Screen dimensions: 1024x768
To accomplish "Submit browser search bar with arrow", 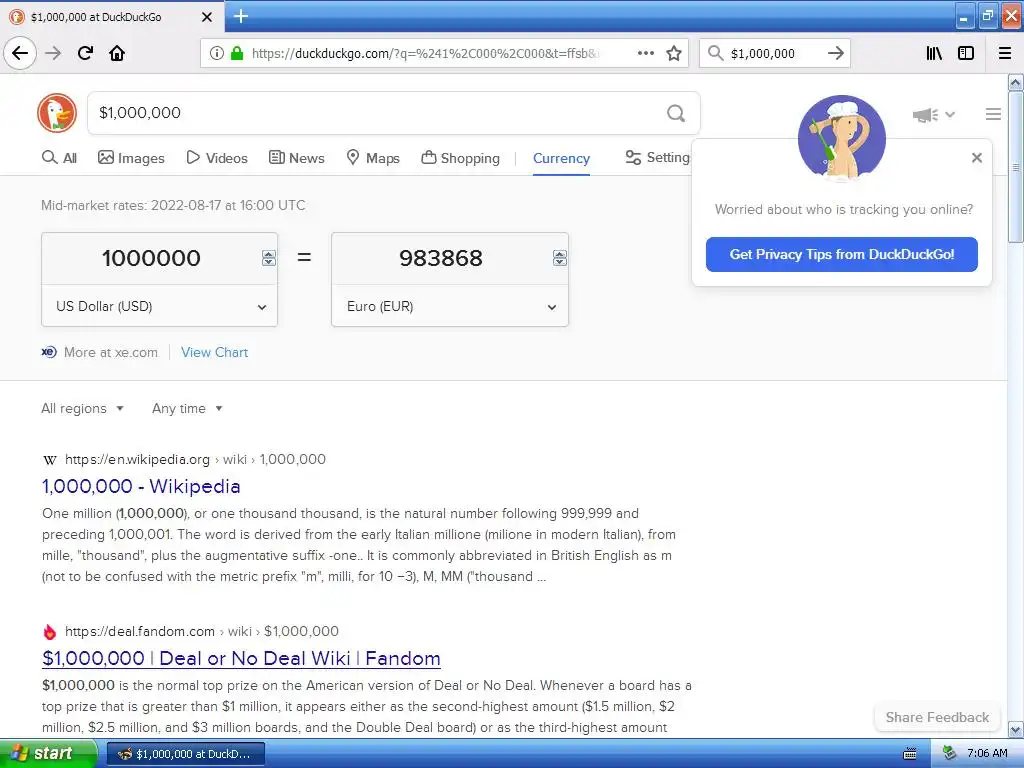I will click(x=836, y=53).
